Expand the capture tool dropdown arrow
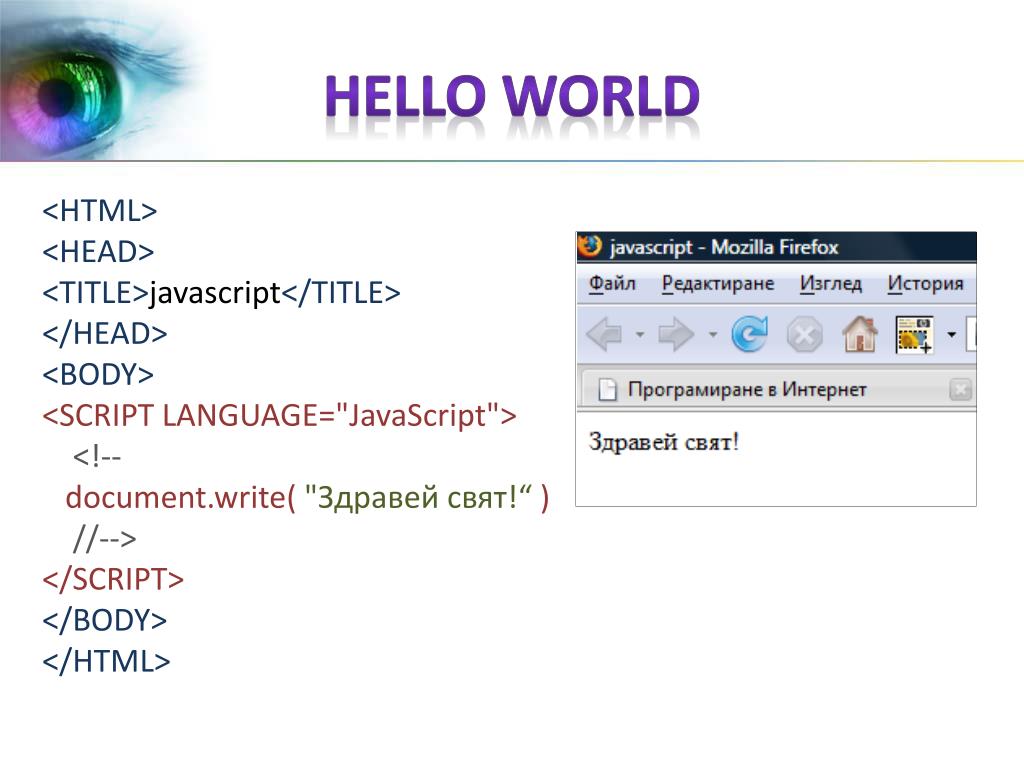 click(952, 335)
